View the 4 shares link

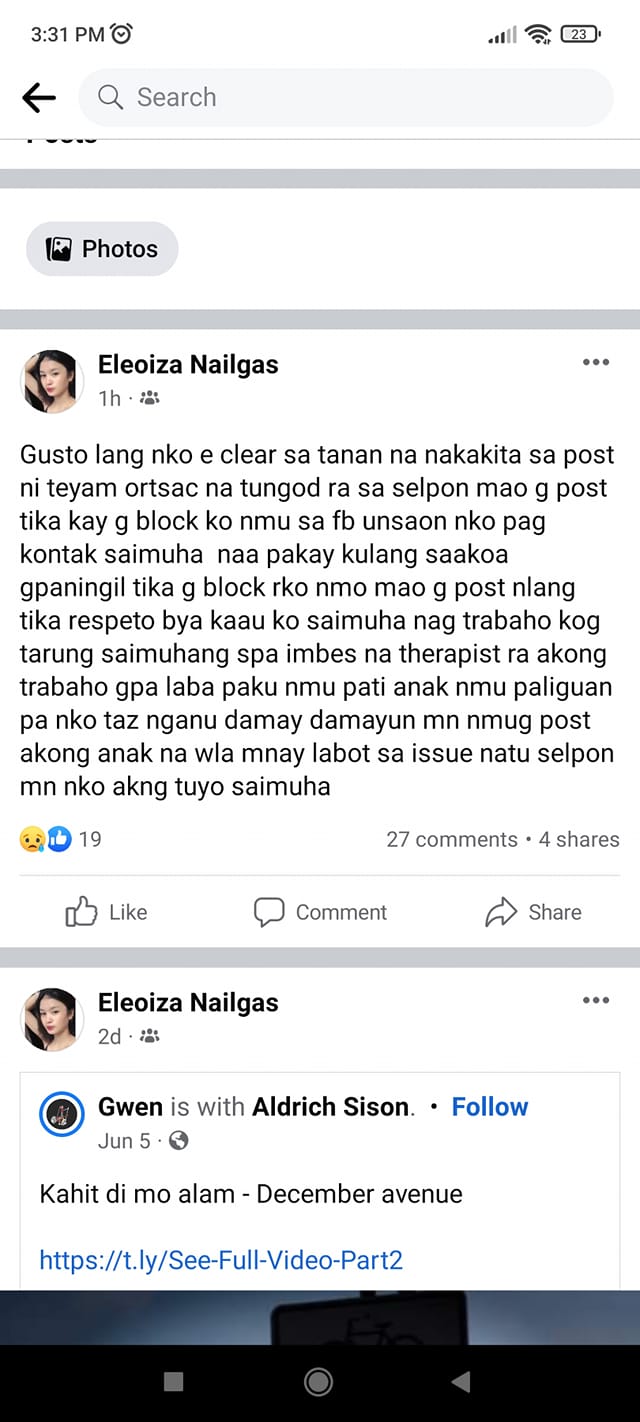pos(579,839)
